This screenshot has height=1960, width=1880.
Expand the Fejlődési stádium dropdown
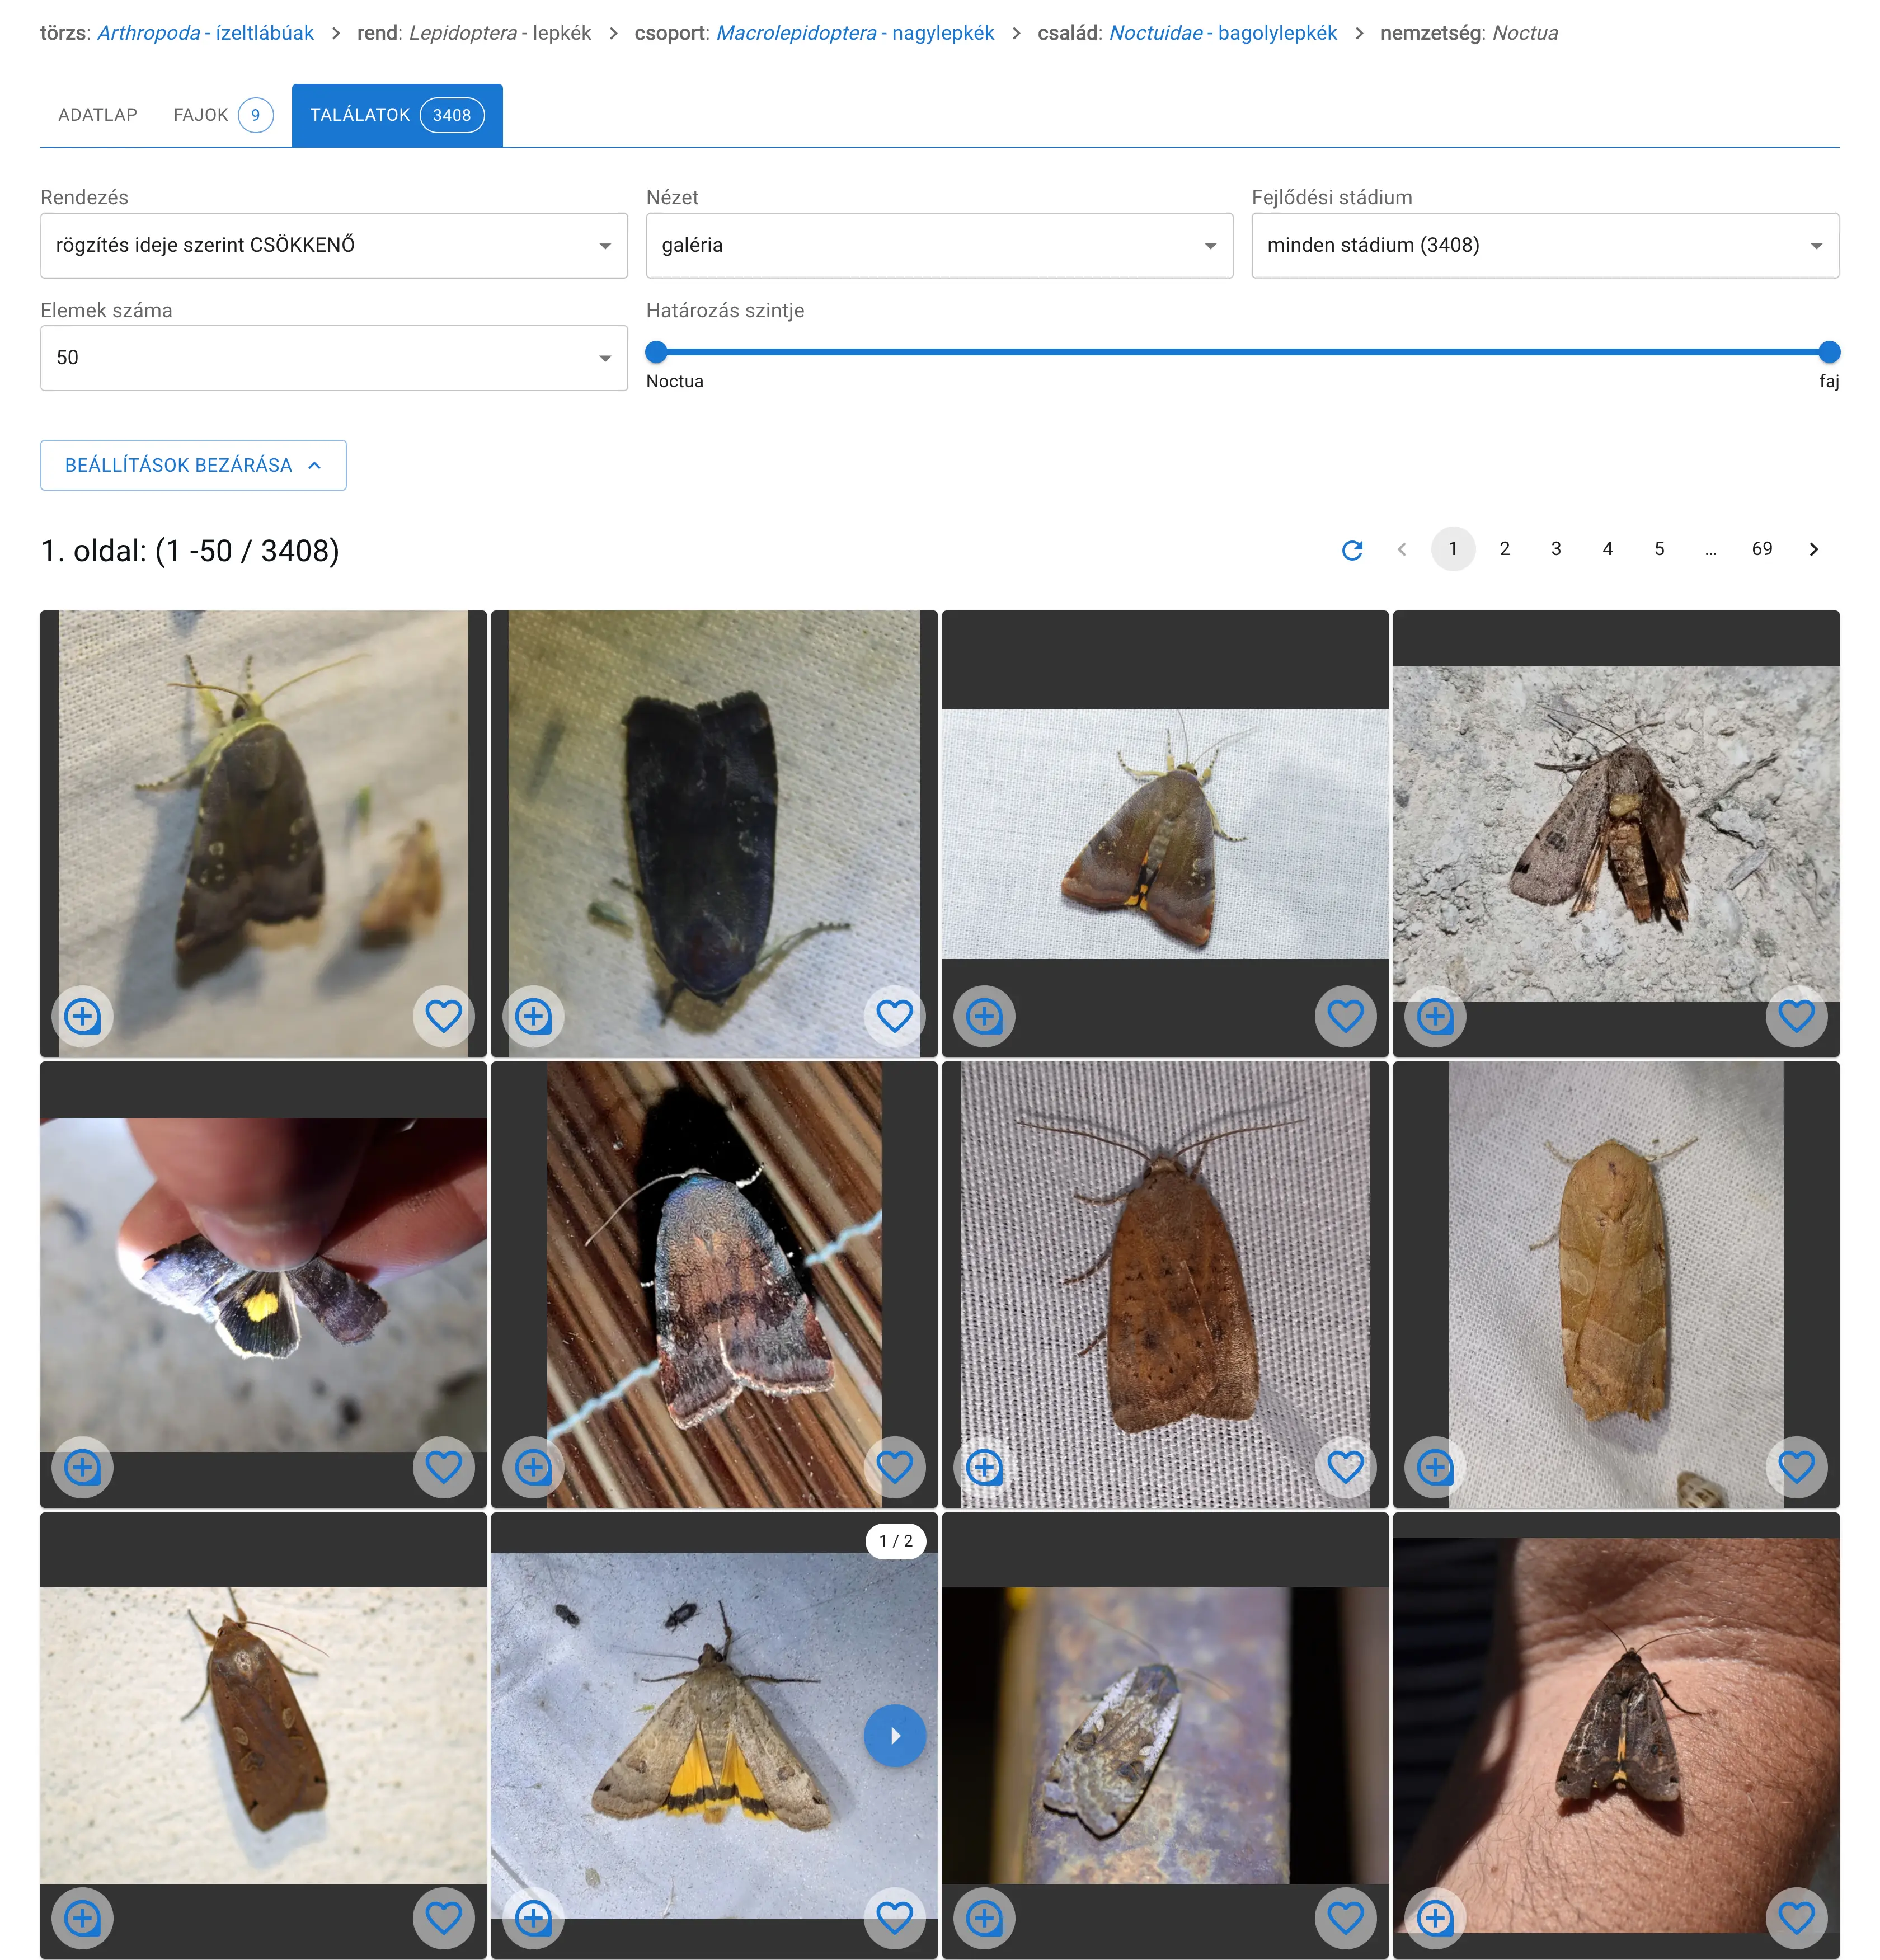click(1544, 245)
